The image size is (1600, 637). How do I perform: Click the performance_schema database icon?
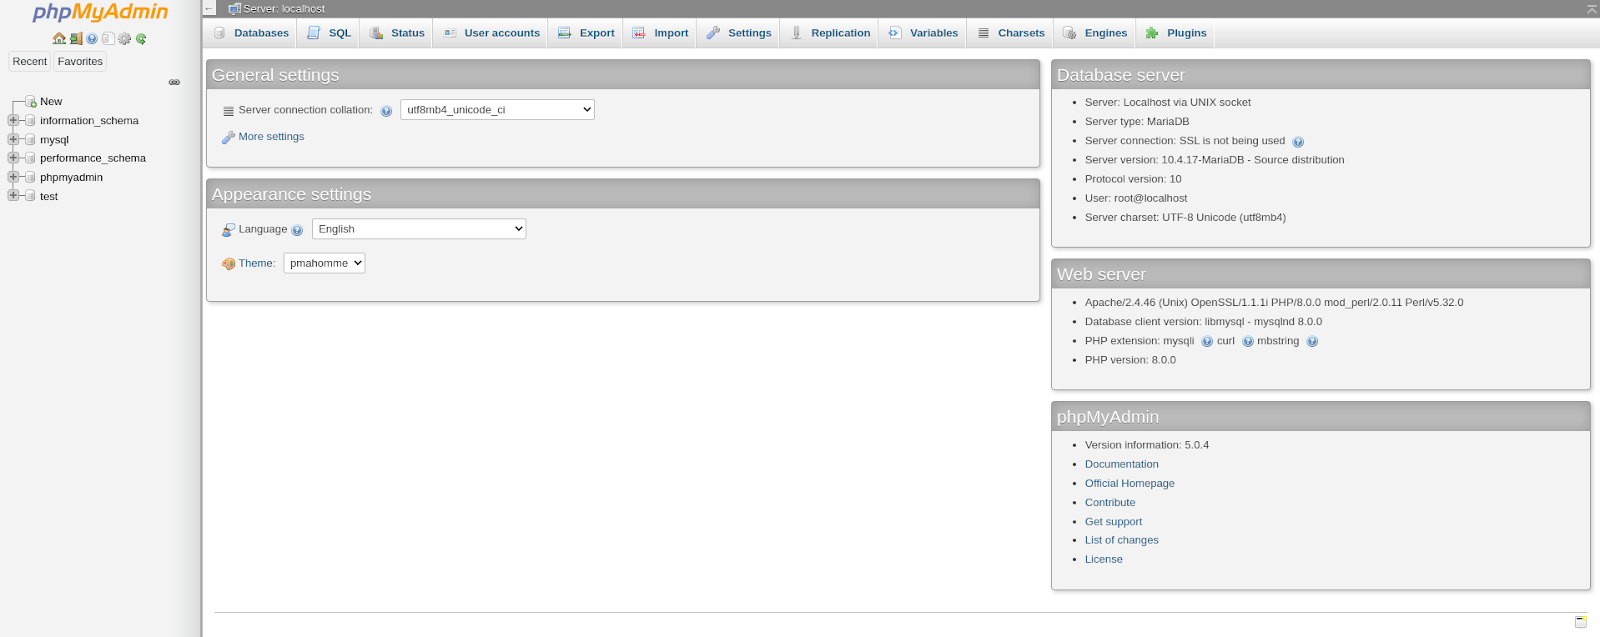[30, 158]
